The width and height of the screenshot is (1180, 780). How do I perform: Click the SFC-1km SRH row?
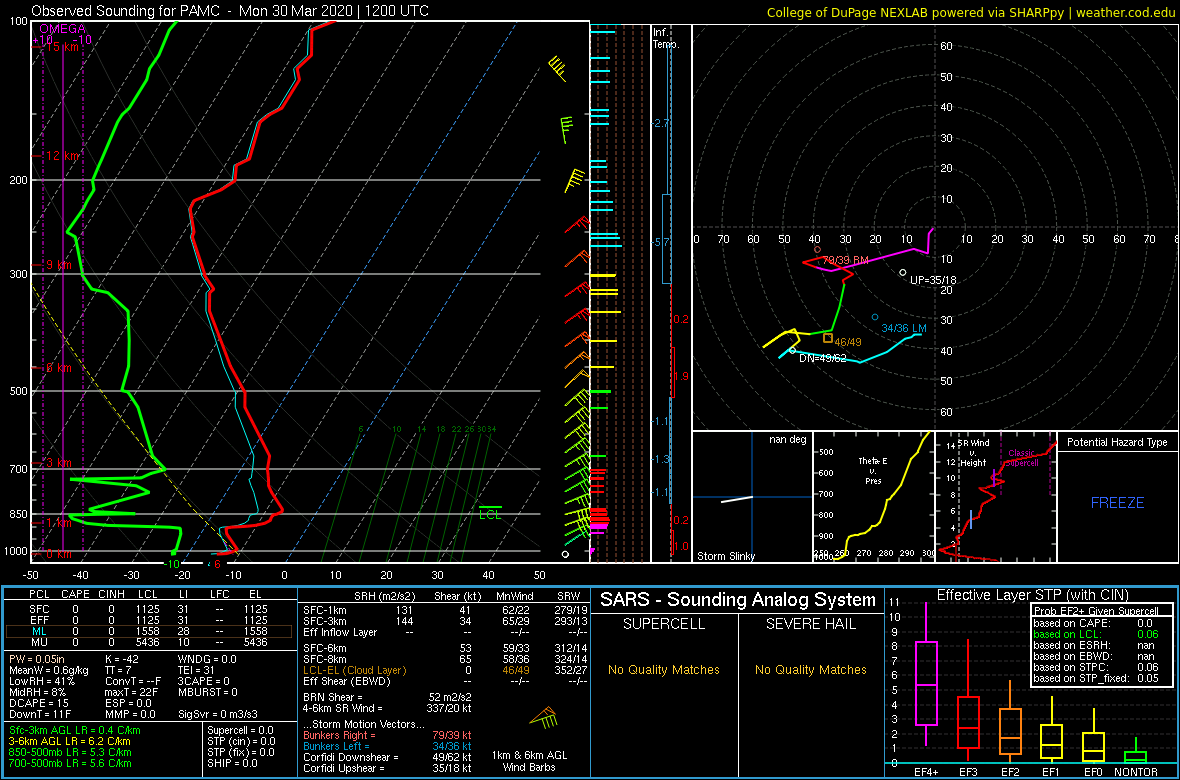pyautogui.click(x=446, y=611)
